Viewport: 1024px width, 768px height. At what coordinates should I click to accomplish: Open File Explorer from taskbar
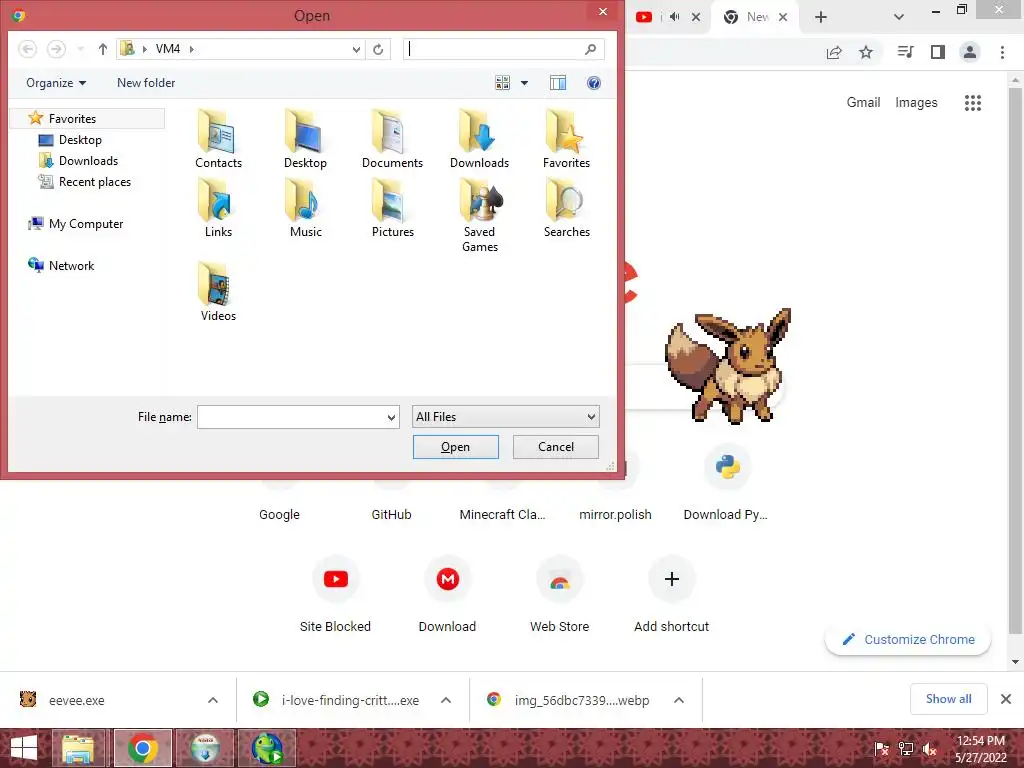click(x=78, y=748)
